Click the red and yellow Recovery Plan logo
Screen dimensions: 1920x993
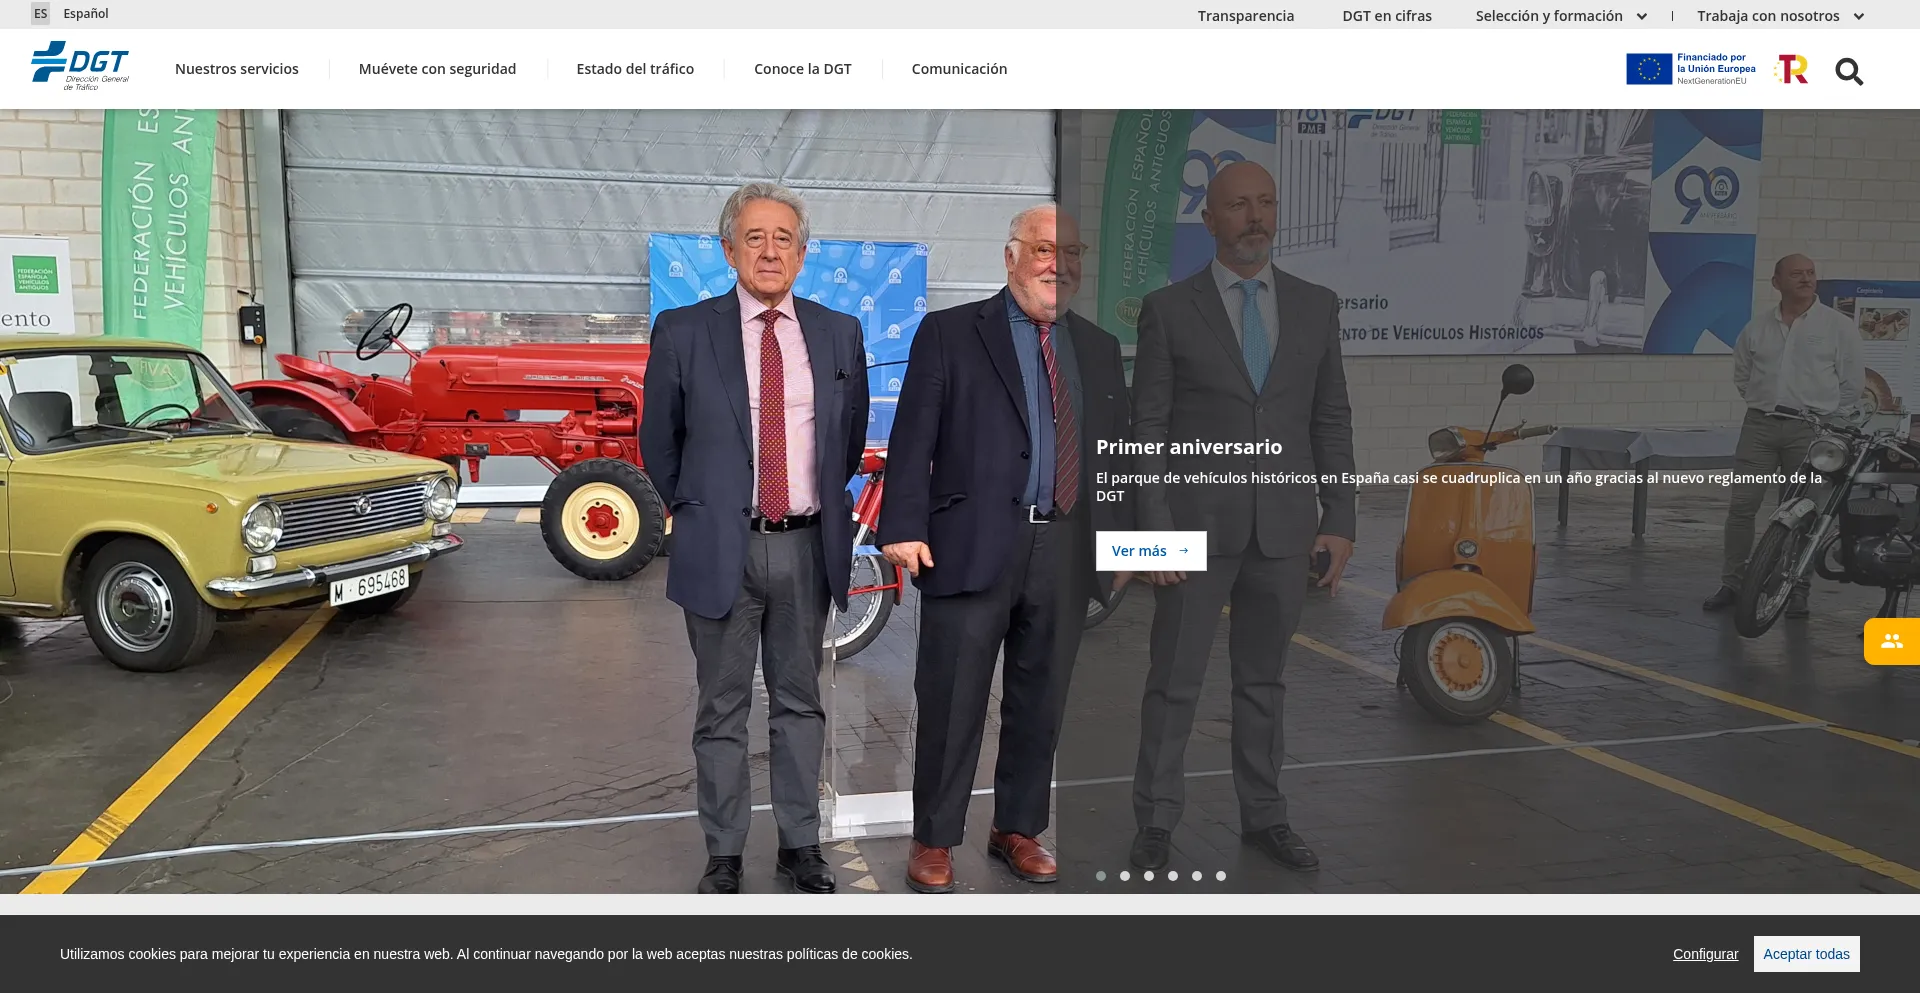pos(1791,69)
